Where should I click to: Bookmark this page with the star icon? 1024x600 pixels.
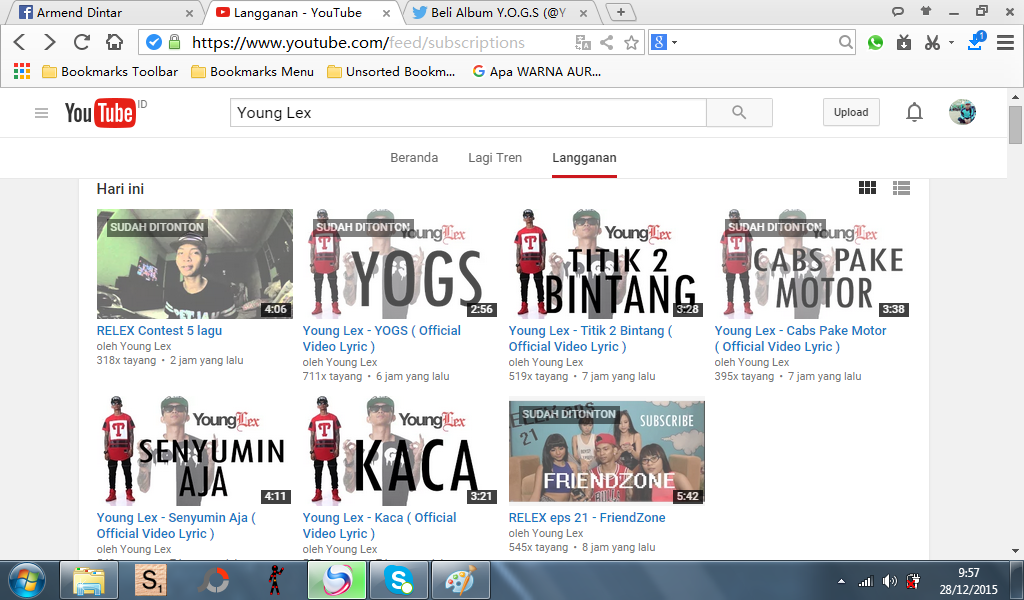click(631, 43)
